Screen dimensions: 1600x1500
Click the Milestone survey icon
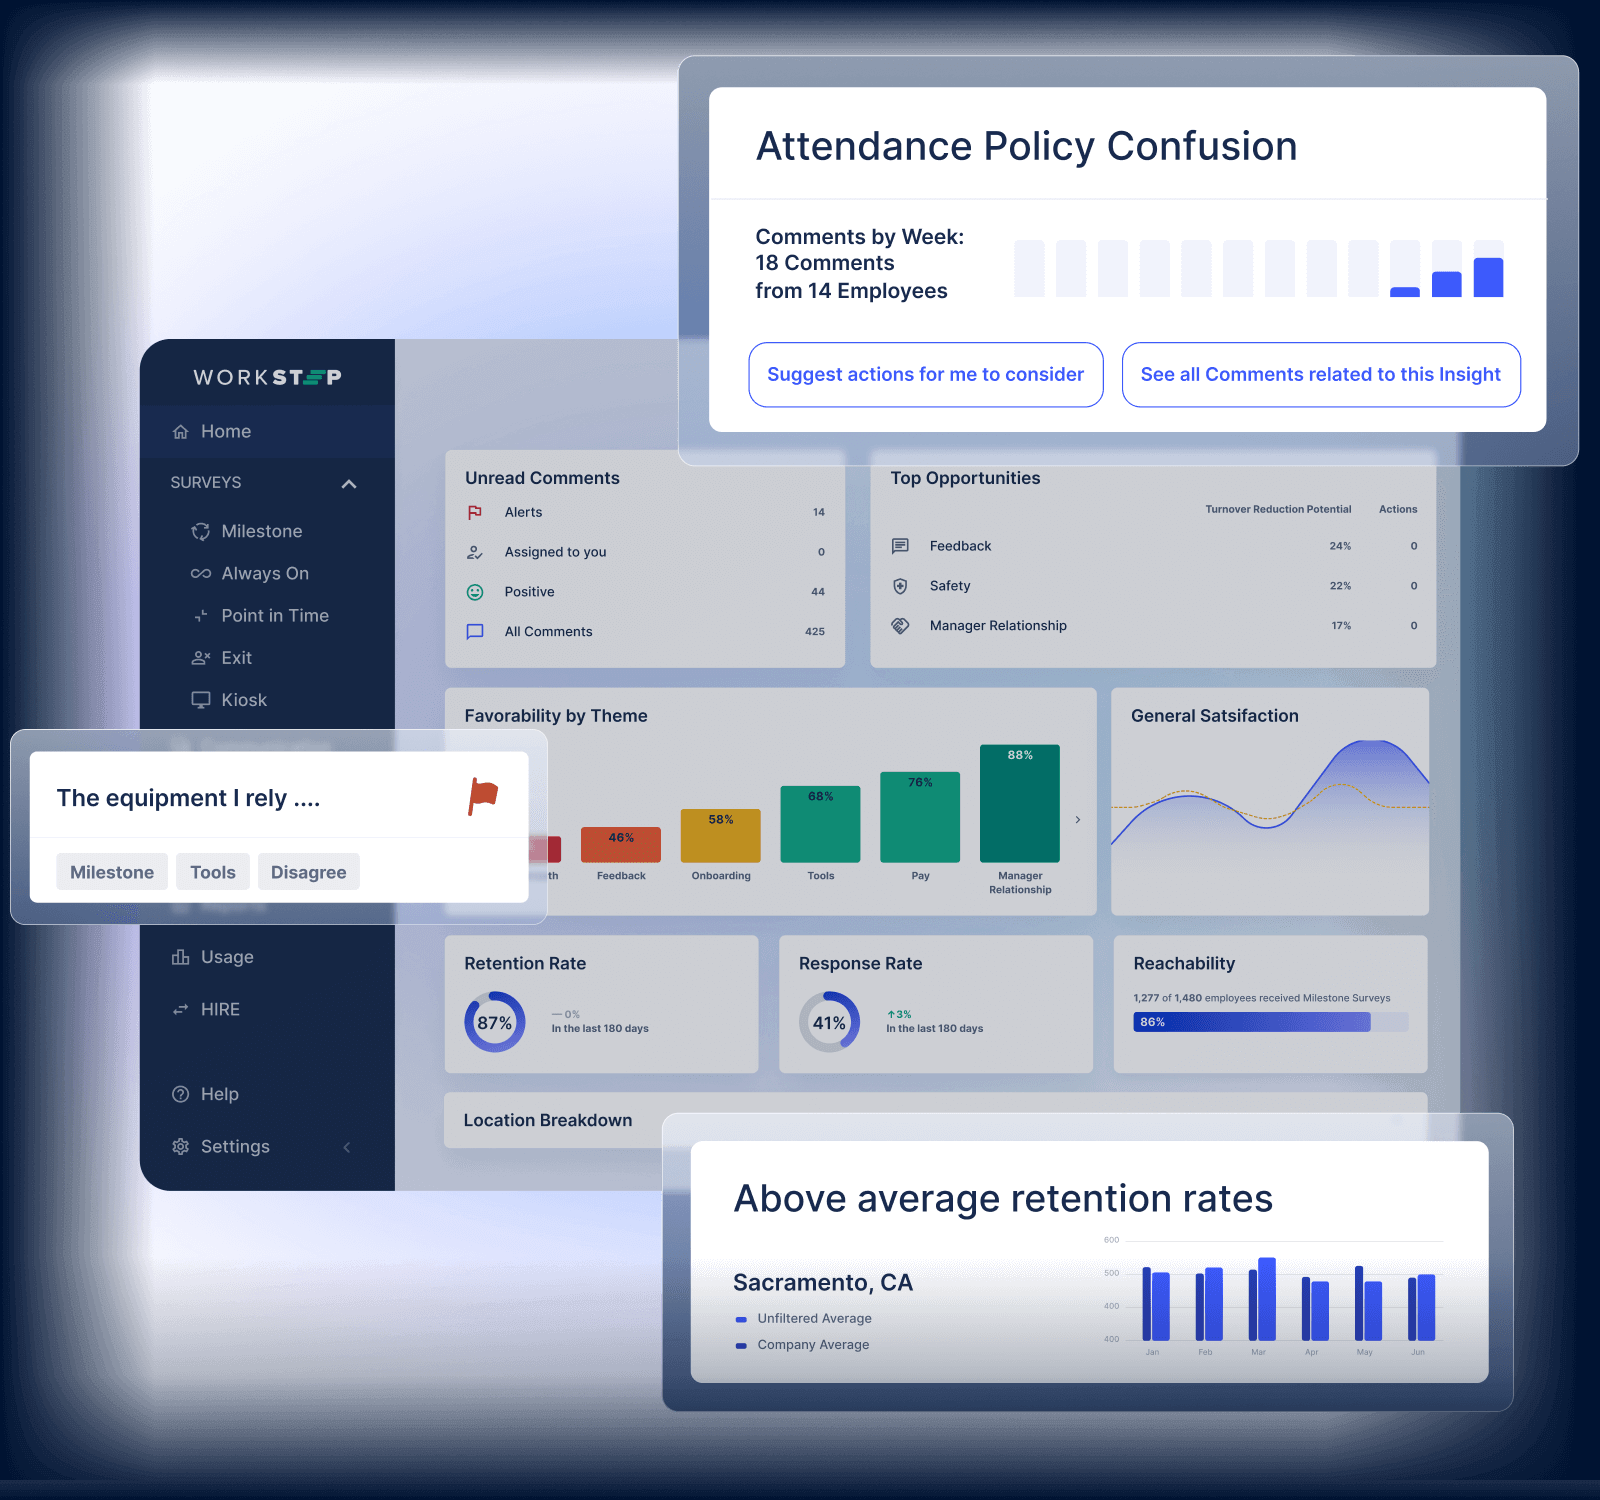(x=201, y=532)
